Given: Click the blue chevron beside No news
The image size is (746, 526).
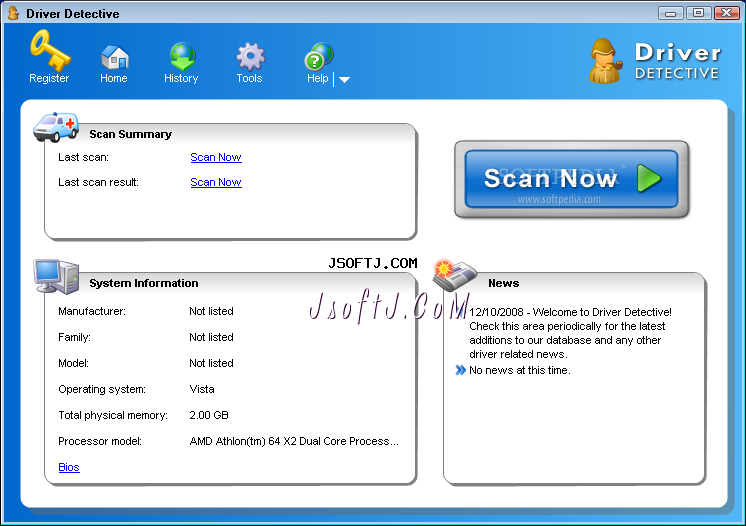Looking at the screenshot, I should pos(460,370).
